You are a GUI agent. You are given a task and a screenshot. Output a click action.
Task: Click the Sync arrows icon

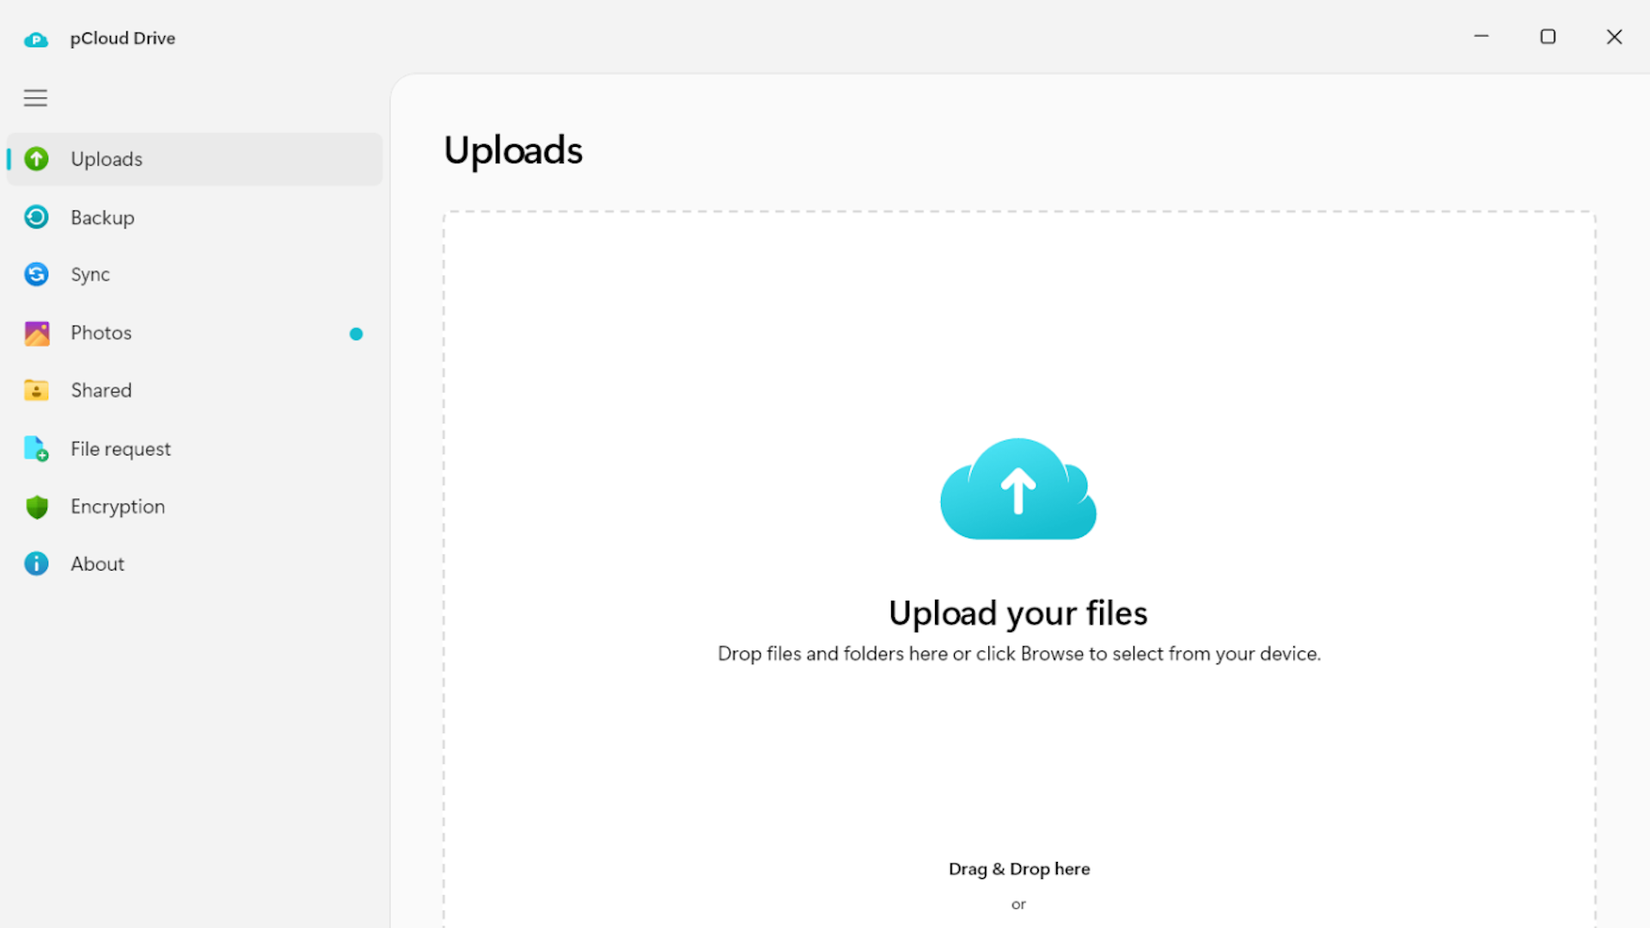coord(36,274)
